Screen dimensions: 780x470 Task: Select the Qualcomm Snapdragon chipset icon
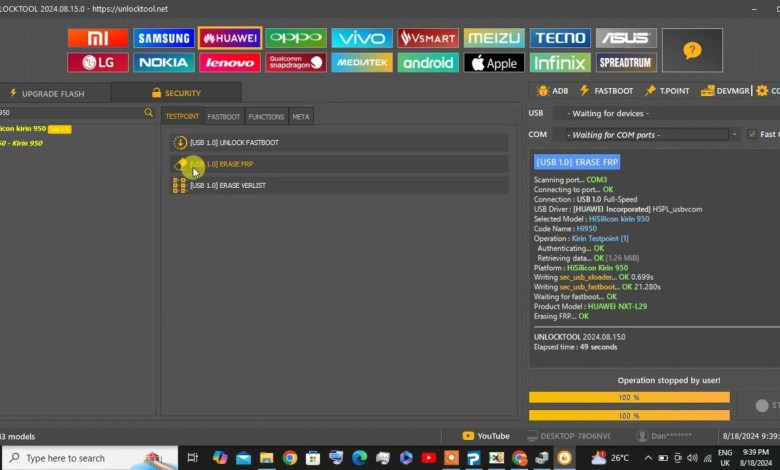pyautogui.click(x=295, y=63)
